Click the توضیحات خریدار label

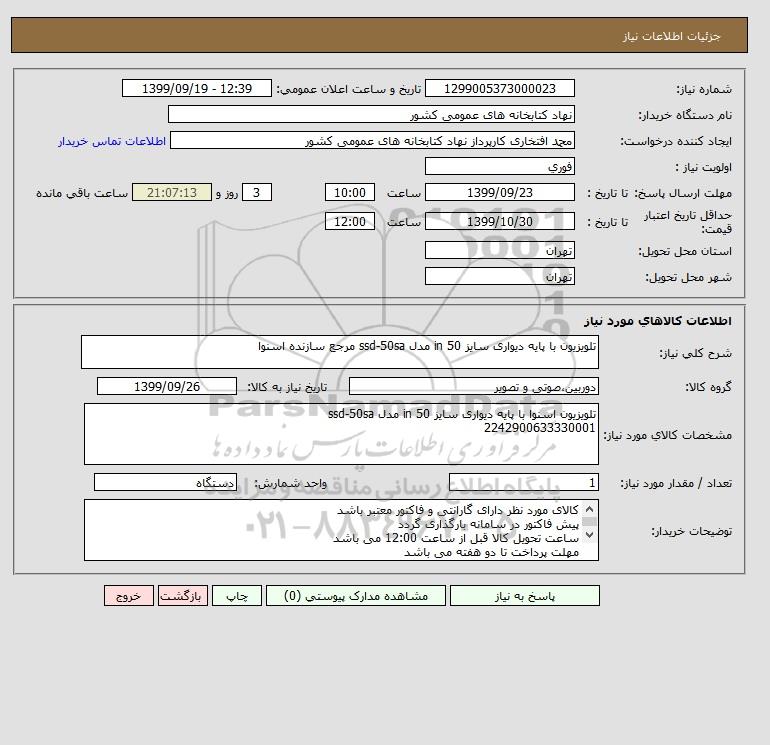691,531
